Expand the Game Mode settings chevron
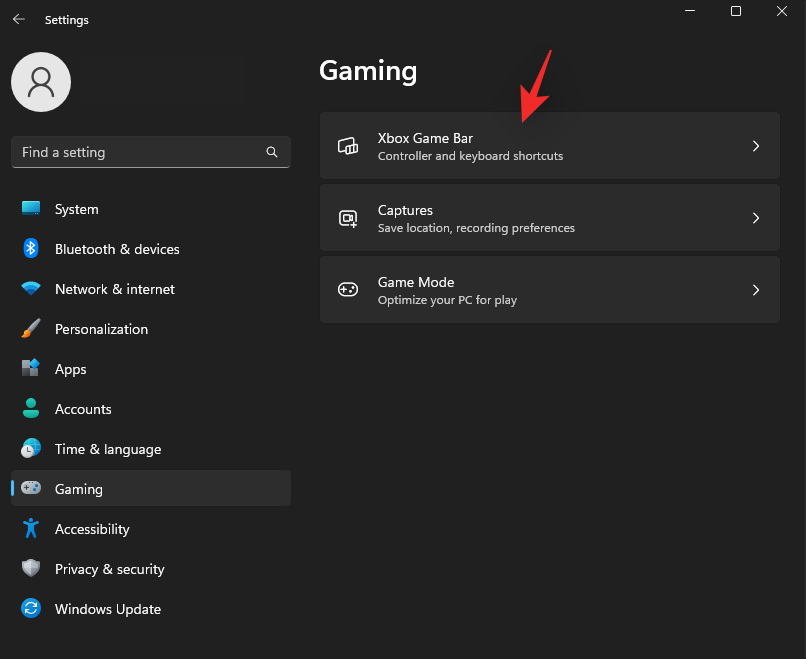 (x=757, y=289)
